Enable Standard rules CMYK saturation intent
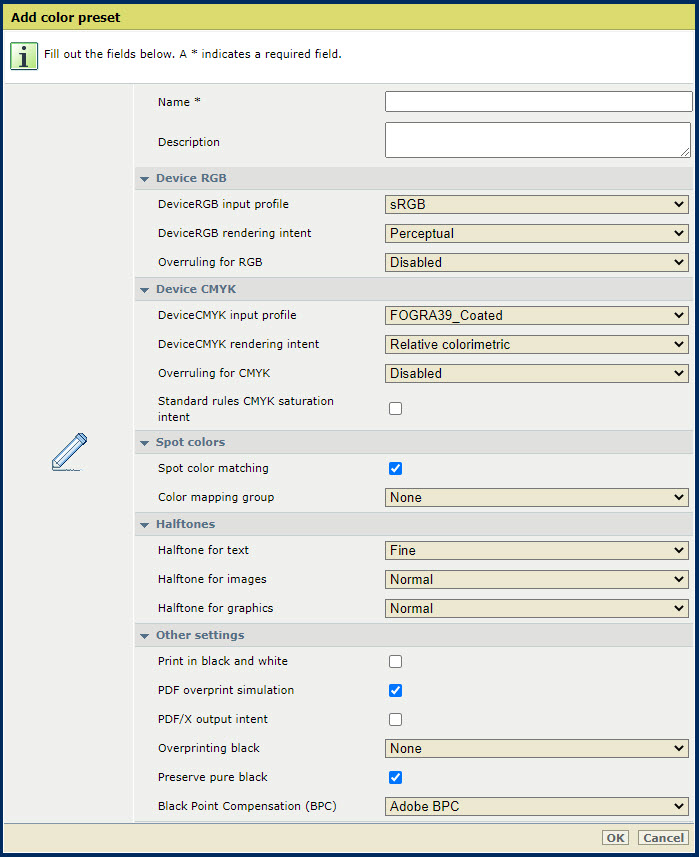699x857 pixels. click(395, 408)
